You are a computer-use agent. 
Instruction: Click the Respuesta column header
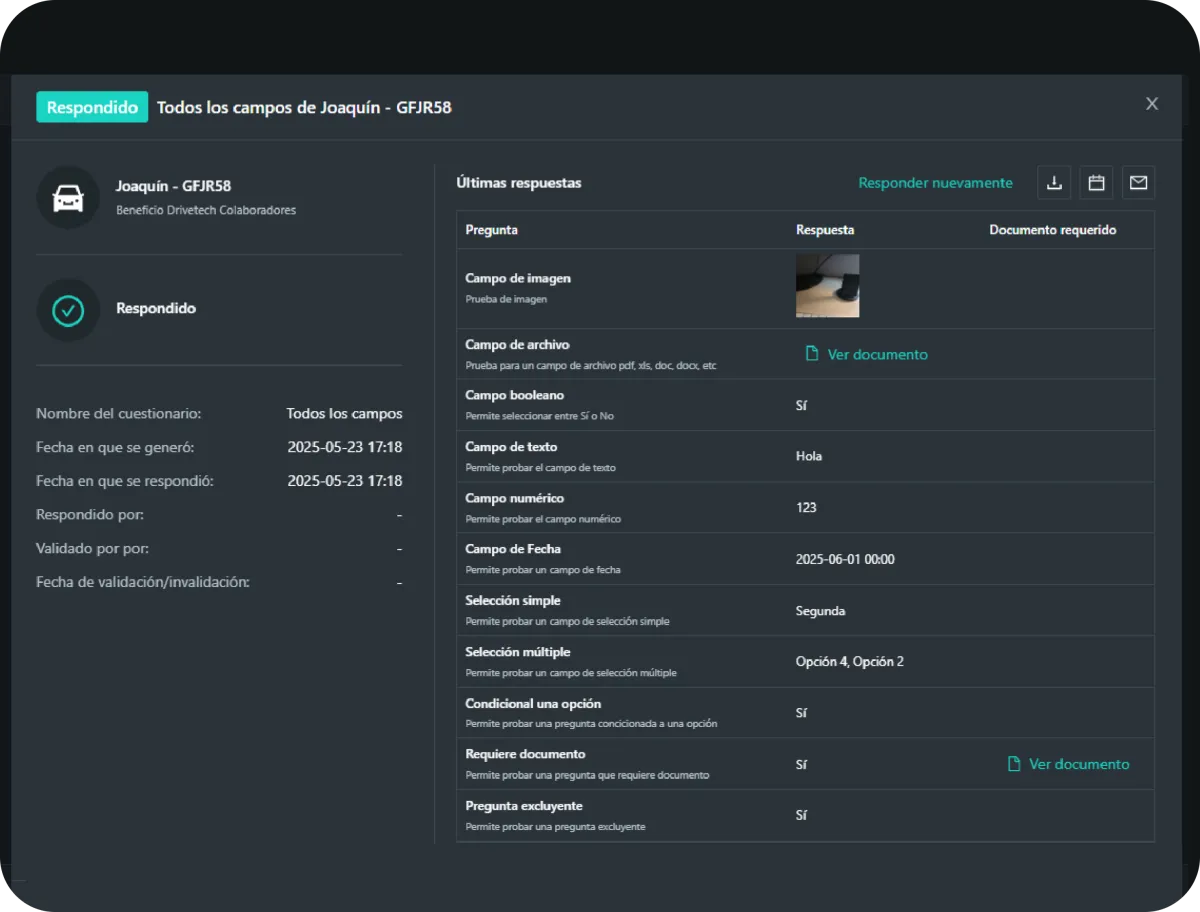[x=825, y=230]
